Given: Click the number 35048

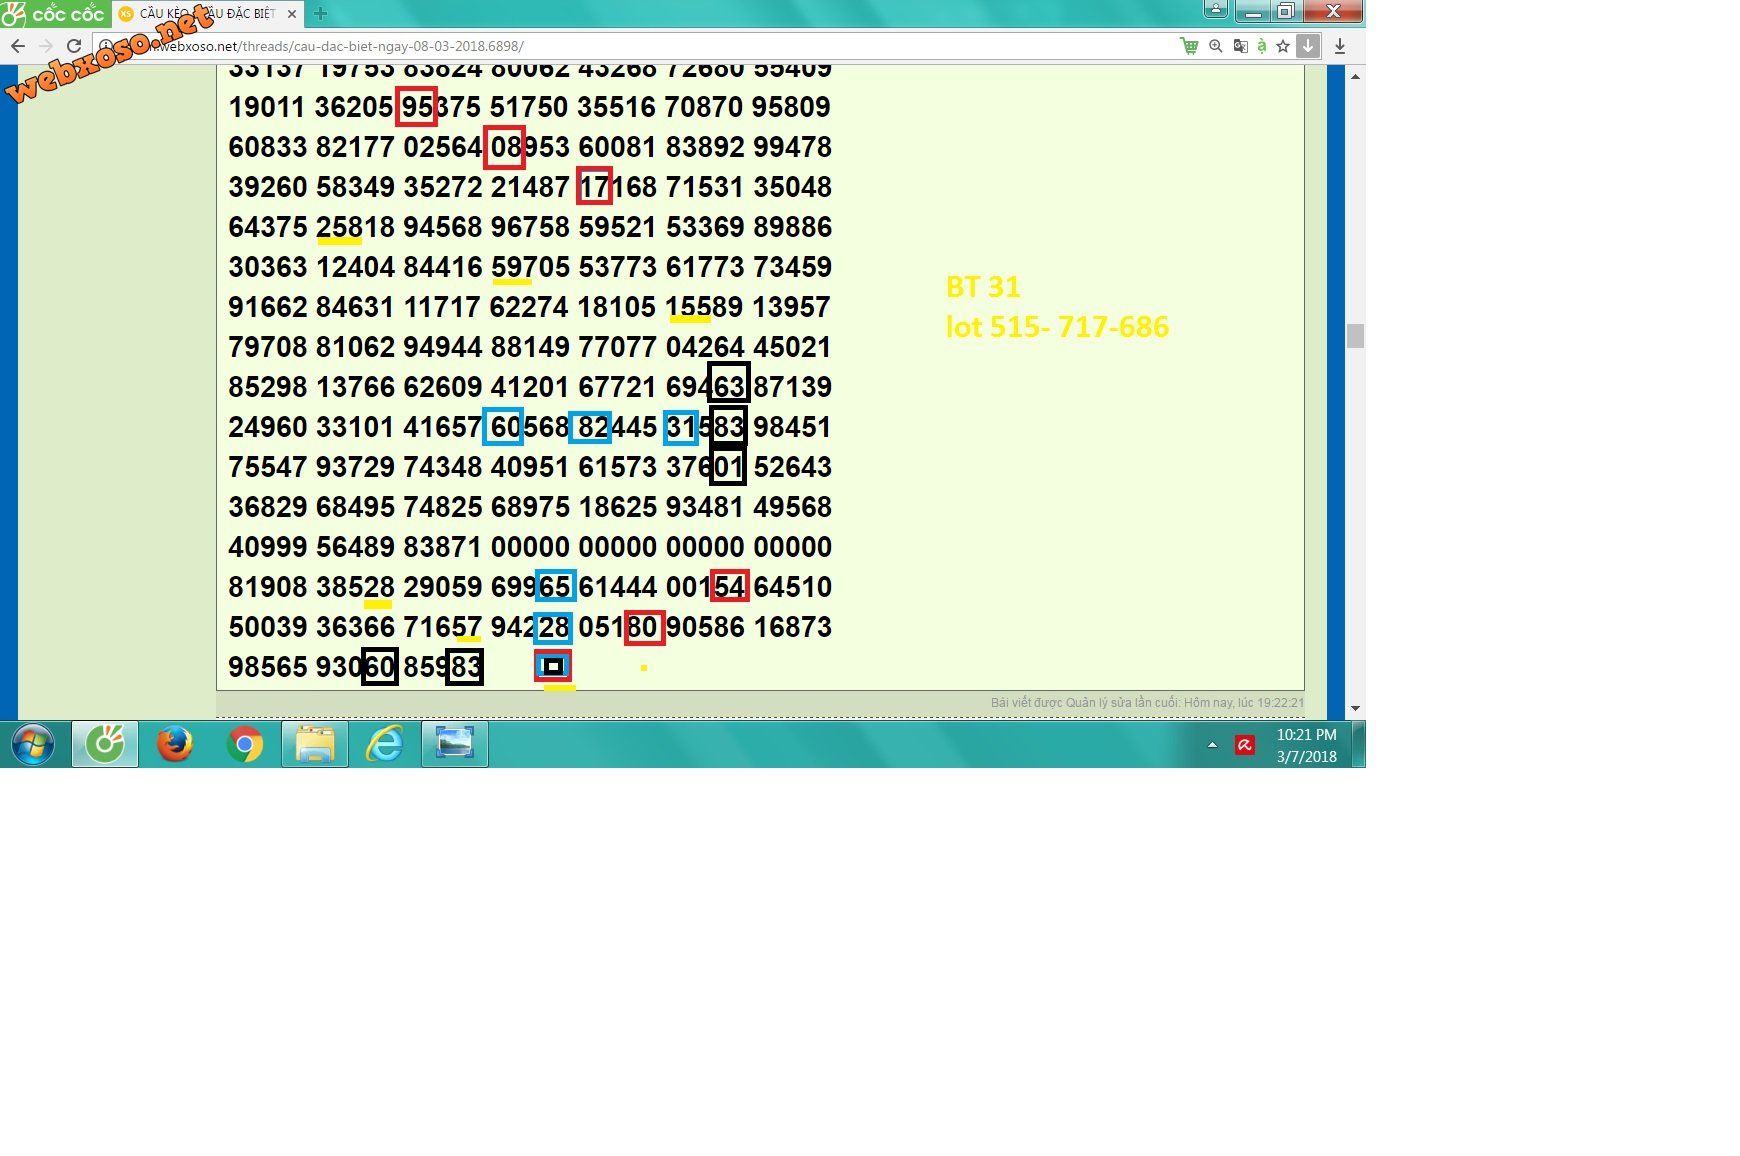Looking at the screenshot, I should (792, 187).
